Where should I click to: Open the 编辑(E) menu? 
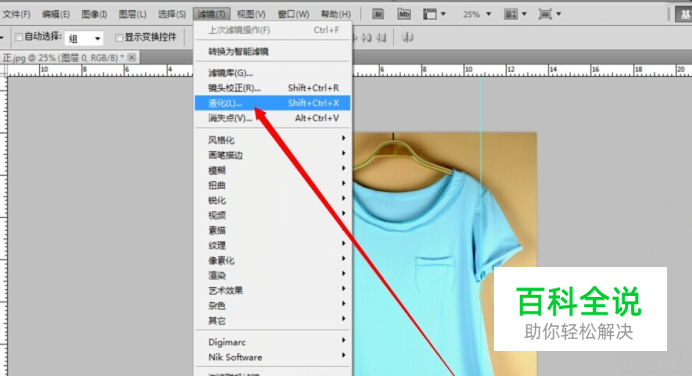point(56,14)
